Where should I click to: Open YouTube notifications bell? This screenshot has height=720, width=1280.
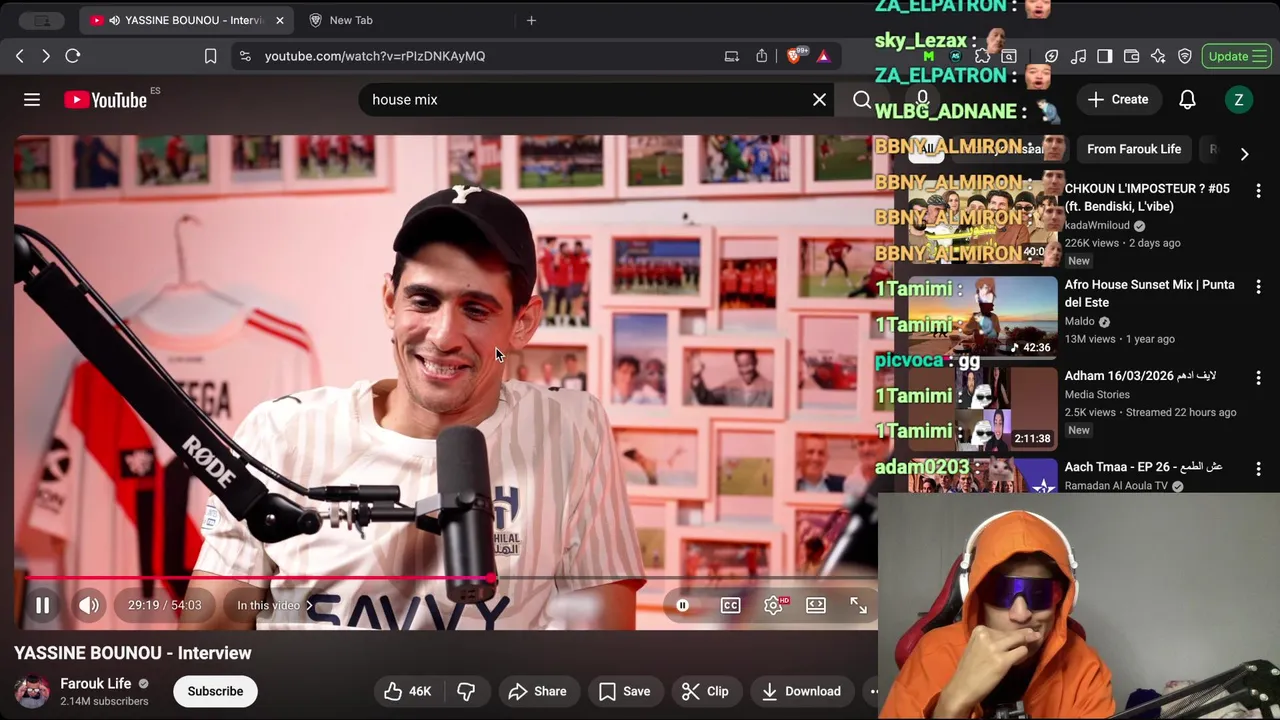coord(1187,99)
